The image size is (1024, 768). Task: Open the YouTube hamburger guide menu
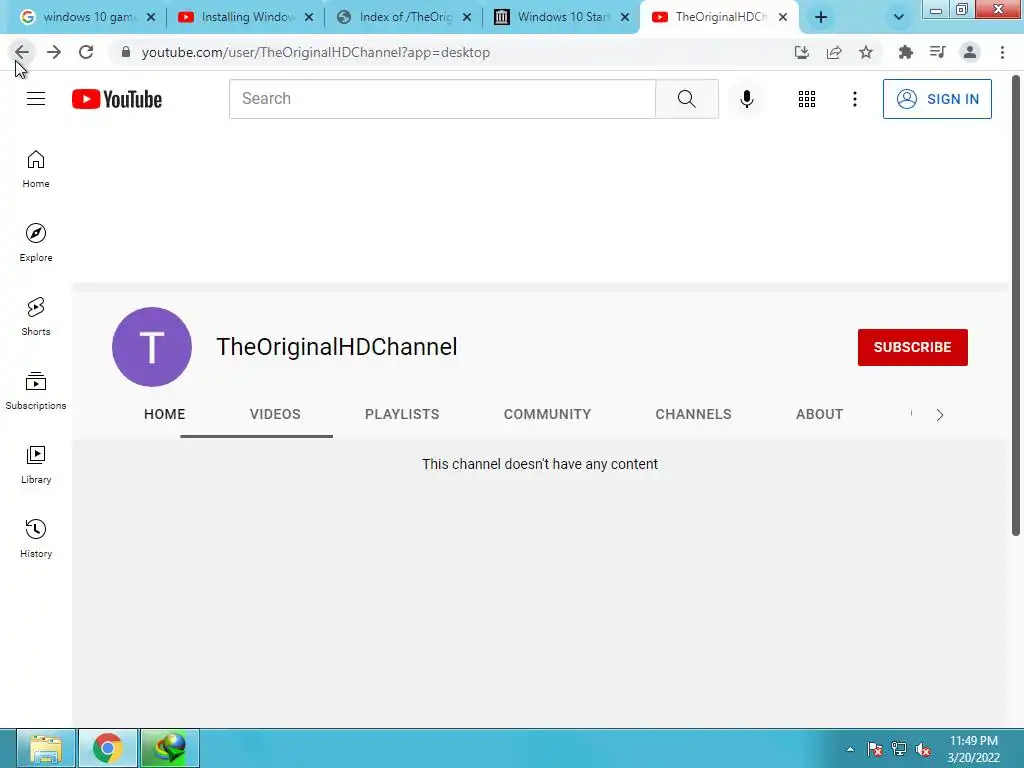coord(36,99)
